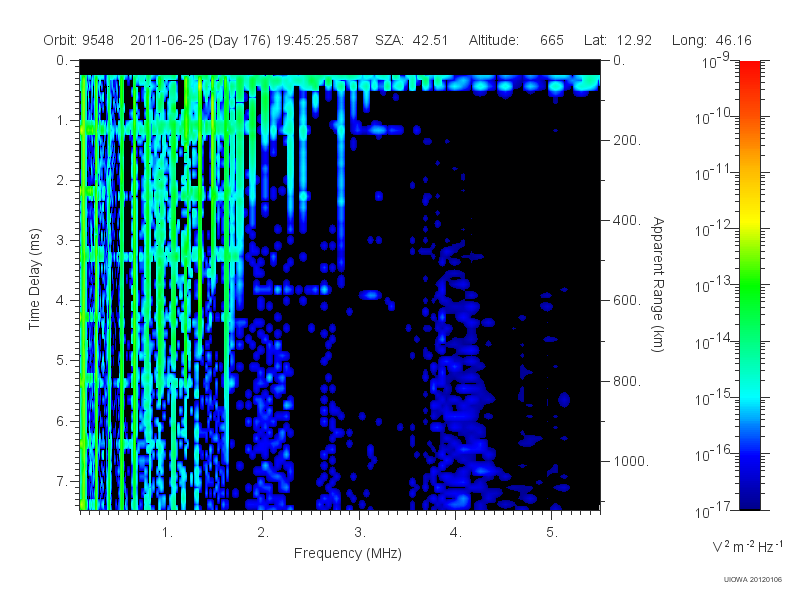Click the '5.' tick on frequency axis
800x600 pixels.
tap(552, 533)
